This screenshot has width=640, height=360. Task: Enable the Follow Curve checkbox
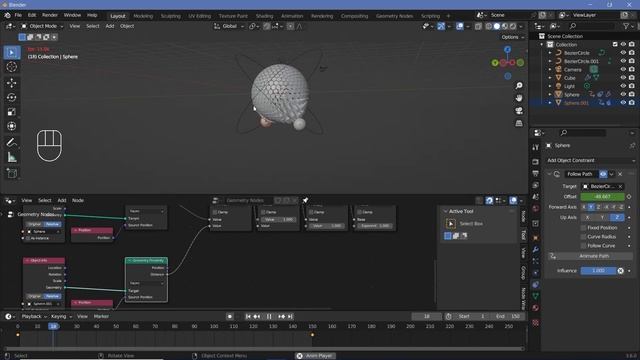click(x=583, y=246)
